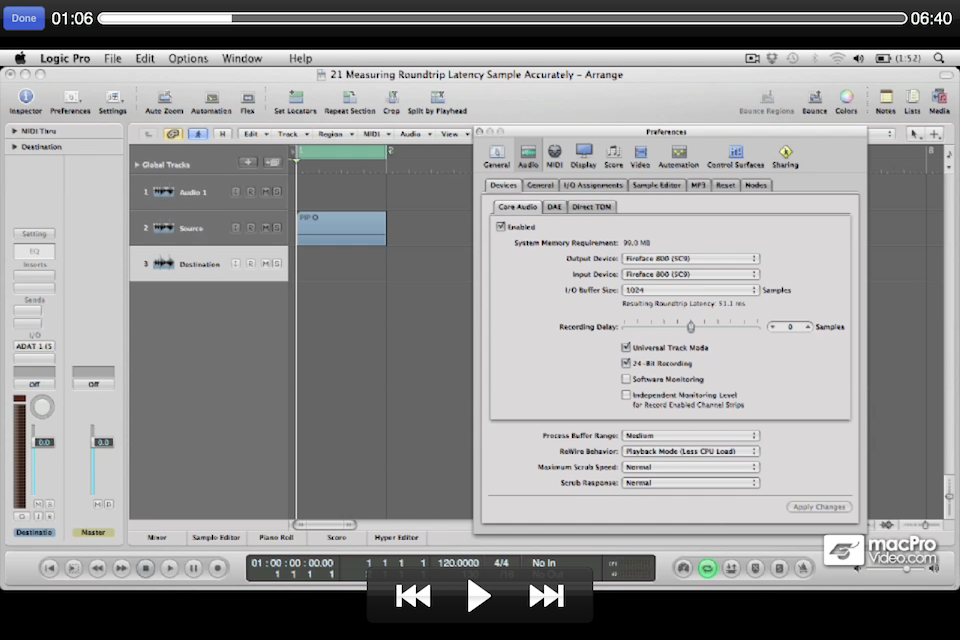Select Control Surfaces preferences icon

pyautogui.click(x=735, y=157)
